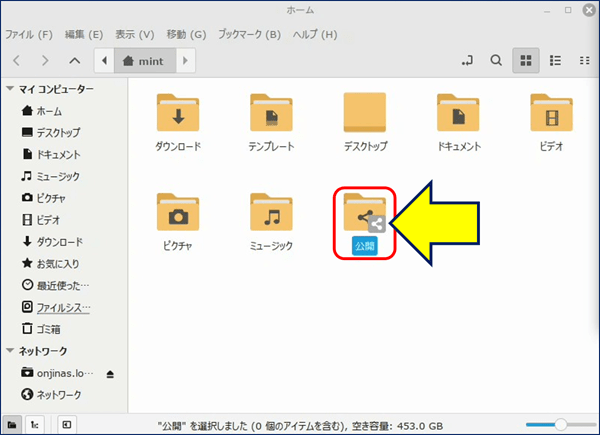Collapse the ネットワーク section
The image size is (600, 435).
(10, 350)
